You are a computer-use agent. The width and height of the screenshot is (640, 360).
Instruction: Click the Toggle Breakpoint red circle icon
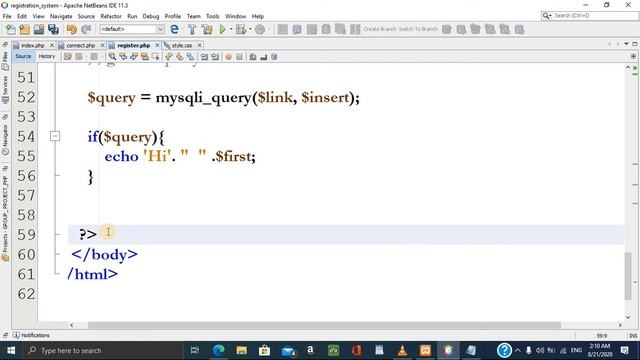pyautogui.click(x=229, y=57)
